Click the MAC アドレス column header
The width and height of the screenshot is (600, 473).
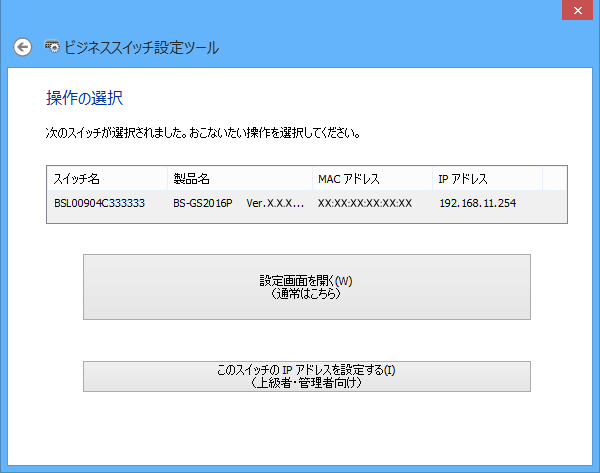373,179
